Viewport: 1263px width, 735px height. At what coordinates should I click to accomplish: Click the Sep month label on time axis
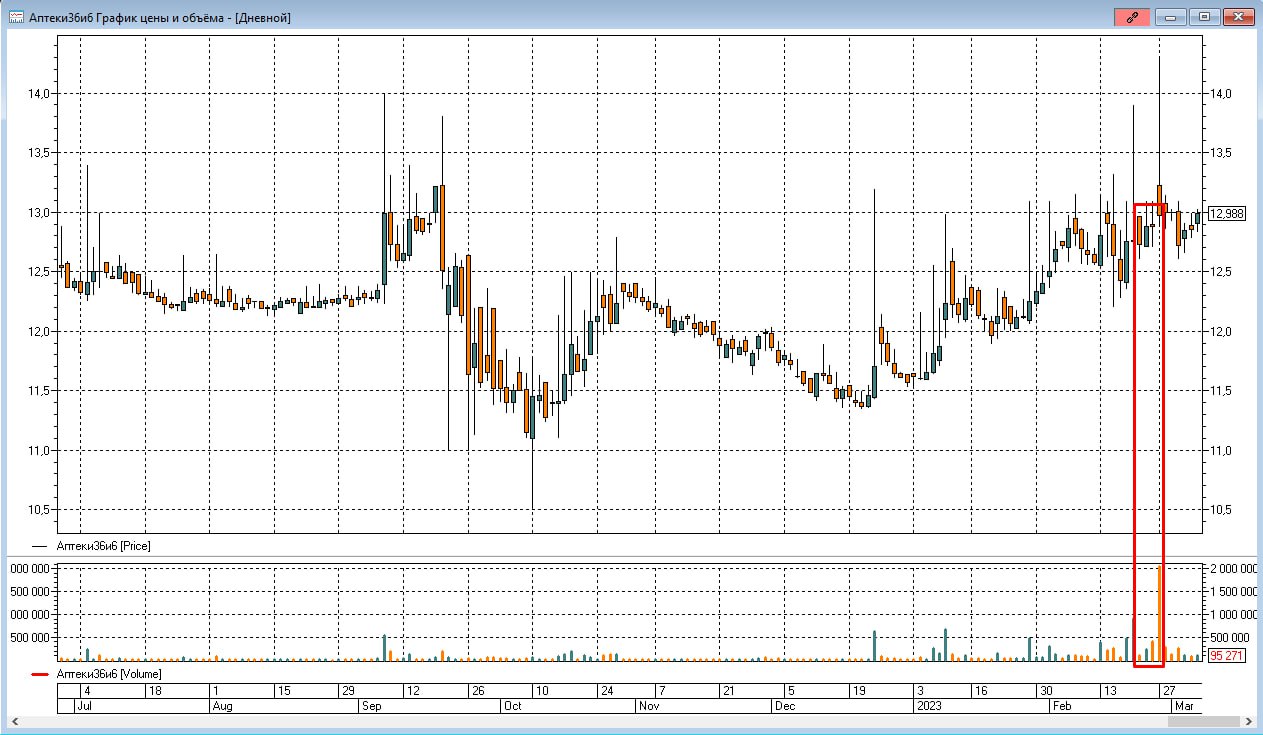[x=372, y=705]
